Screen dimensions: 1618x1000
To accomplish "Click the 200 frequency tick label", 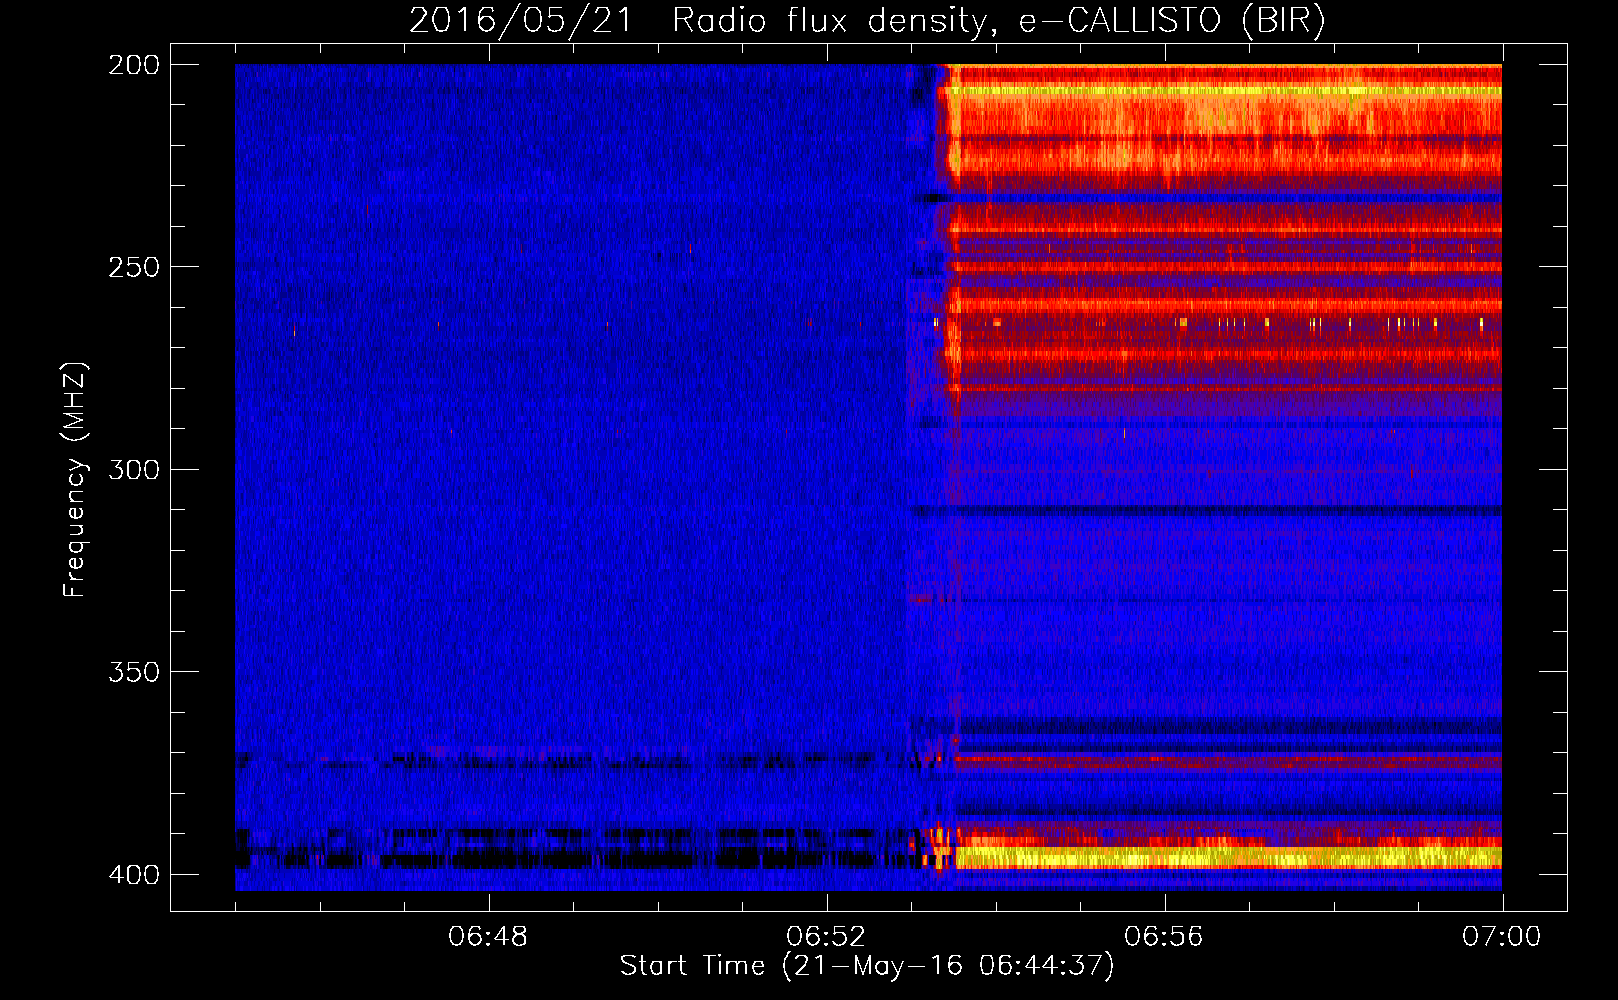I will point(133,65).
